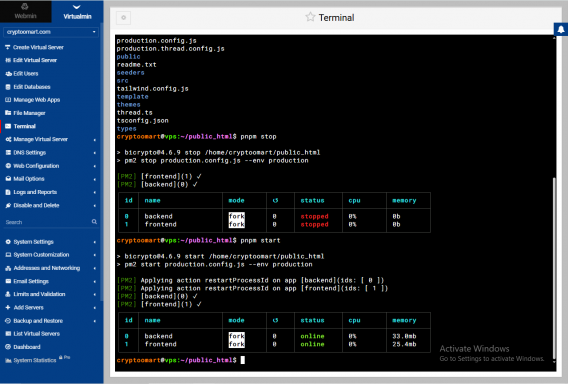The height and width of the screenshot is (384, 568).
Task: Open the List Virtual Servers link
Action: pos(37,334)
